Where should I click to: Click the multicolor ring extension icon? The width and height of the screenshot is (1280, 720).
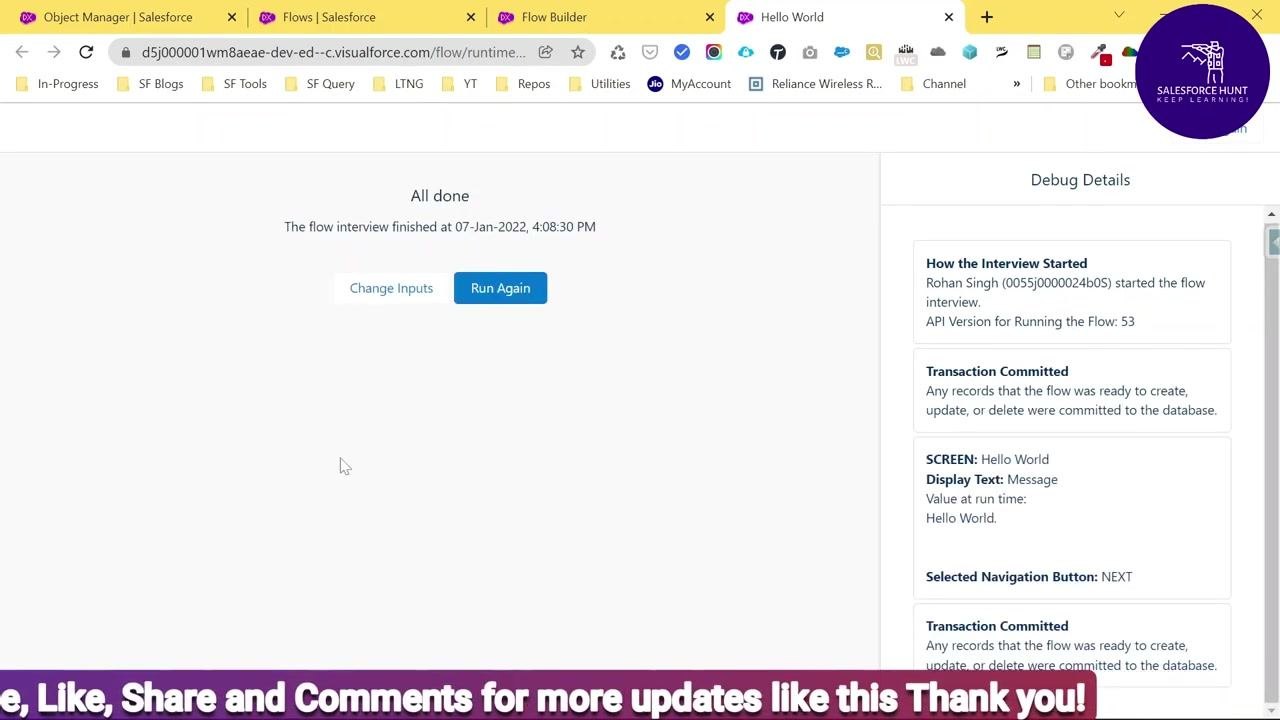point(714,52)
